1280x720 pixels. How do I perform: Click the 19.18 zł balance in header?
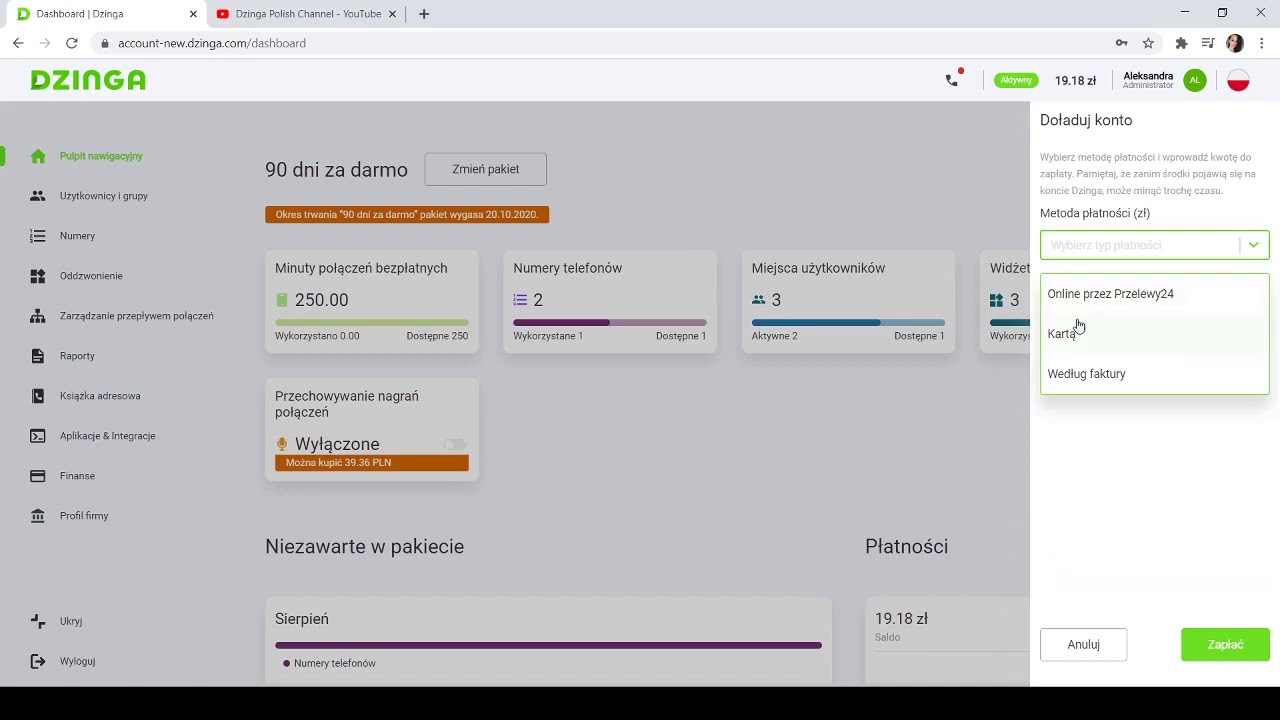pos(1075,80)
